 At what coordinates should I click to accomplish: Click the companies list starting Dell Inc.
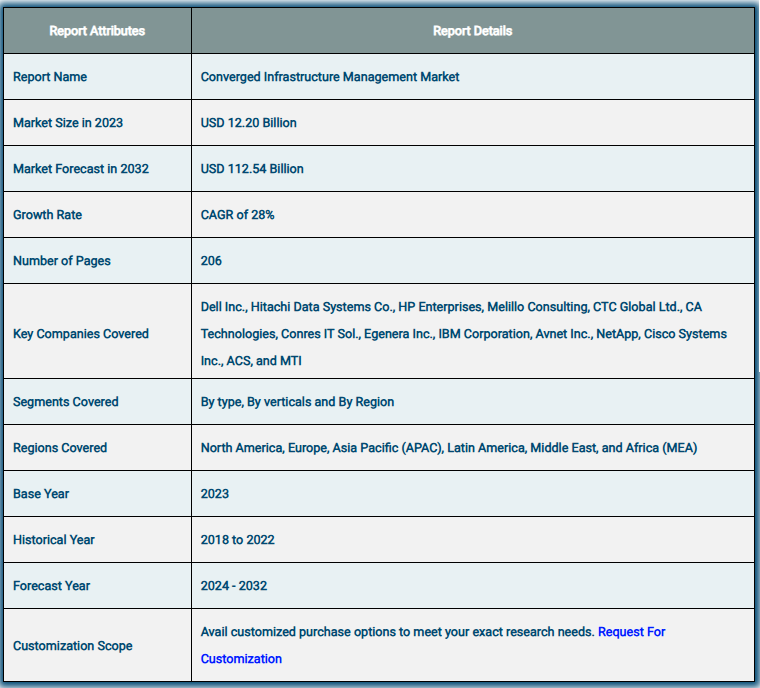464,334
